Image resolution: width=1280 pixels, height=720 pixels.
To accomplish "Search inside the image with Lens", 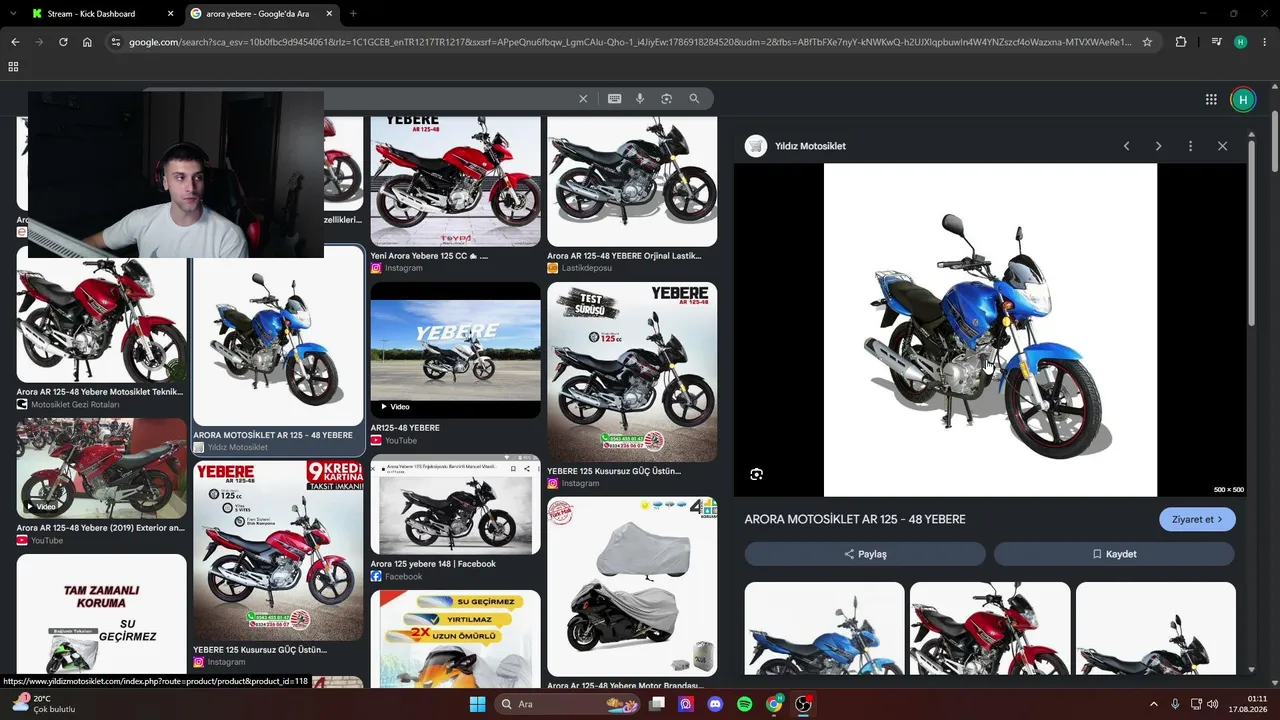I will tap(757, 474).
